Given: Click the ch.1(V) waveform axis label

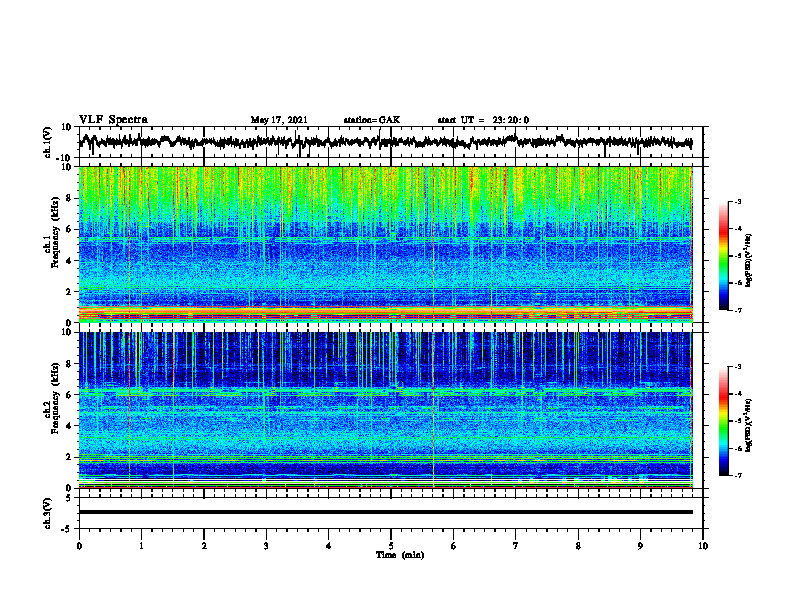Looking at the screenshot, I should [48, 142].
